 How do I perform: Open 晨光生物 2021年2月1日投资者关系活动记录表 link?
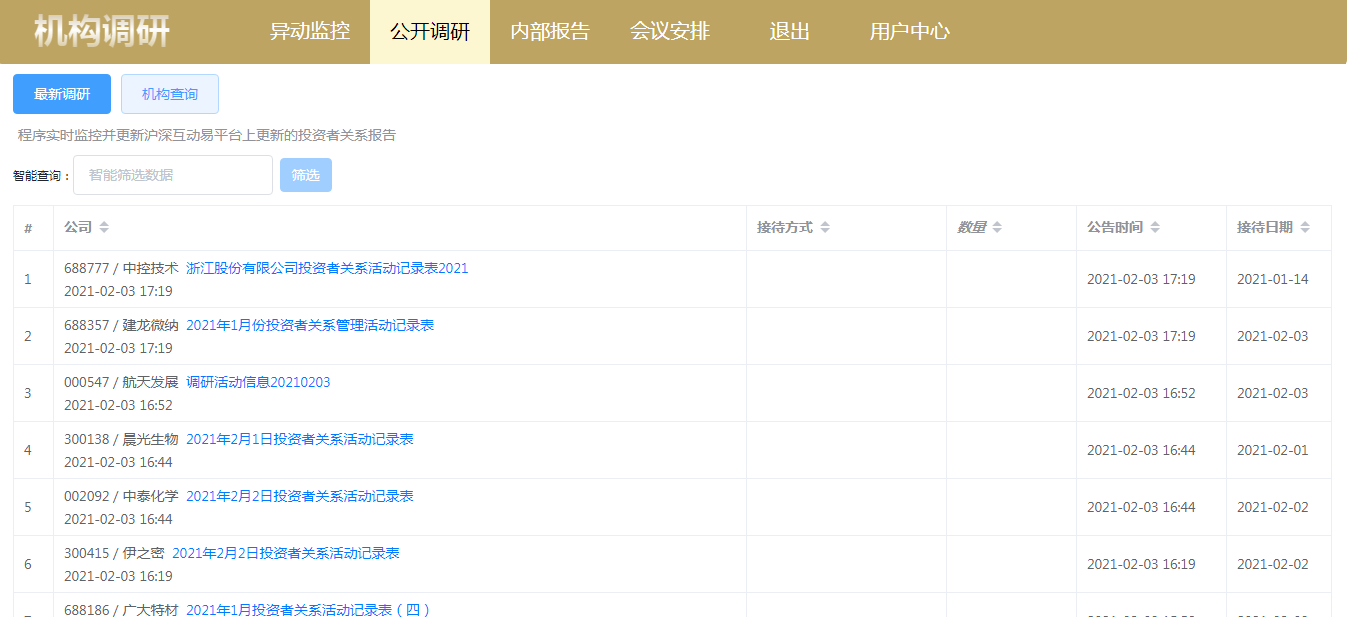point(300,439)
